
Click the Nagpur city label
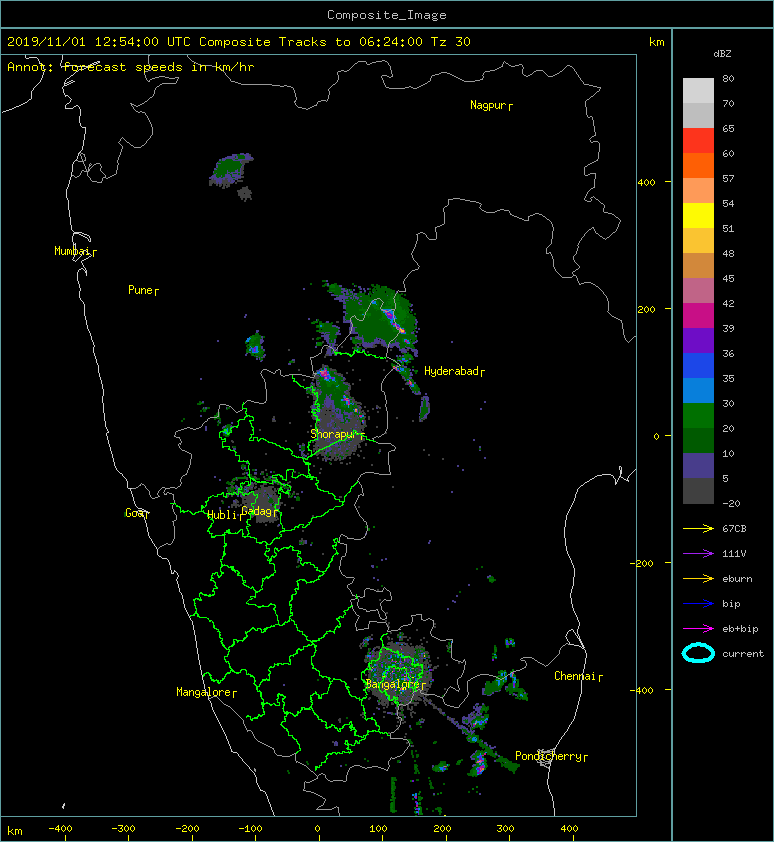[x=491, y=105]
